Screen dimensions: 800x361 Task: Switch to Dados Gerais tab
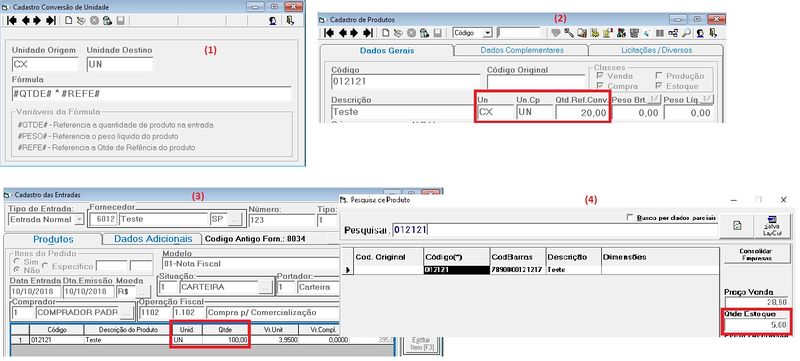coord(387,50)
